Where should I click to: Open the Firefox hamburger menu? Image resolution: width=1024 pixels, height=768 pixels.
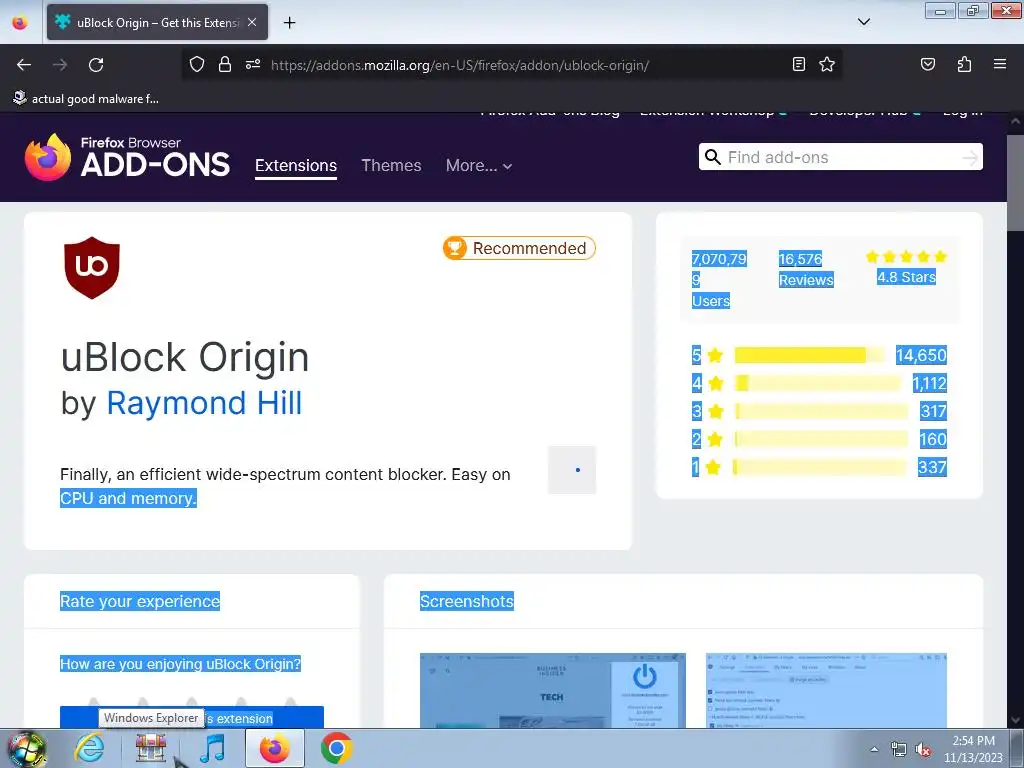999,64
